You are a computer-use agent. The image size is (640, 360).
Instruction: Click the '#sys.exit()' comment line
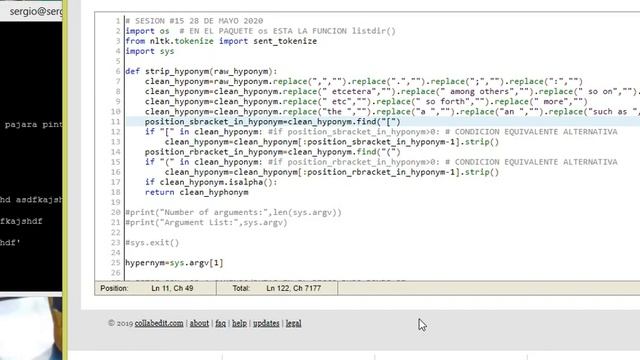point(152,243)
